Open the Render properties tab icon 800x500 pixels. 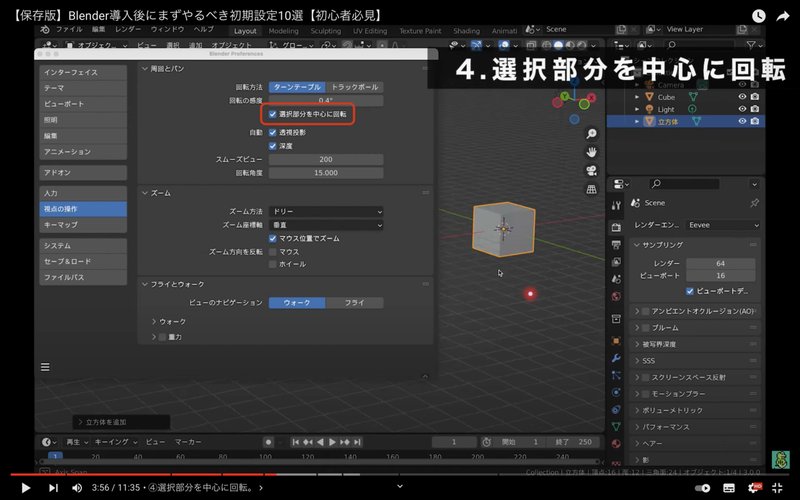(616, 227)
